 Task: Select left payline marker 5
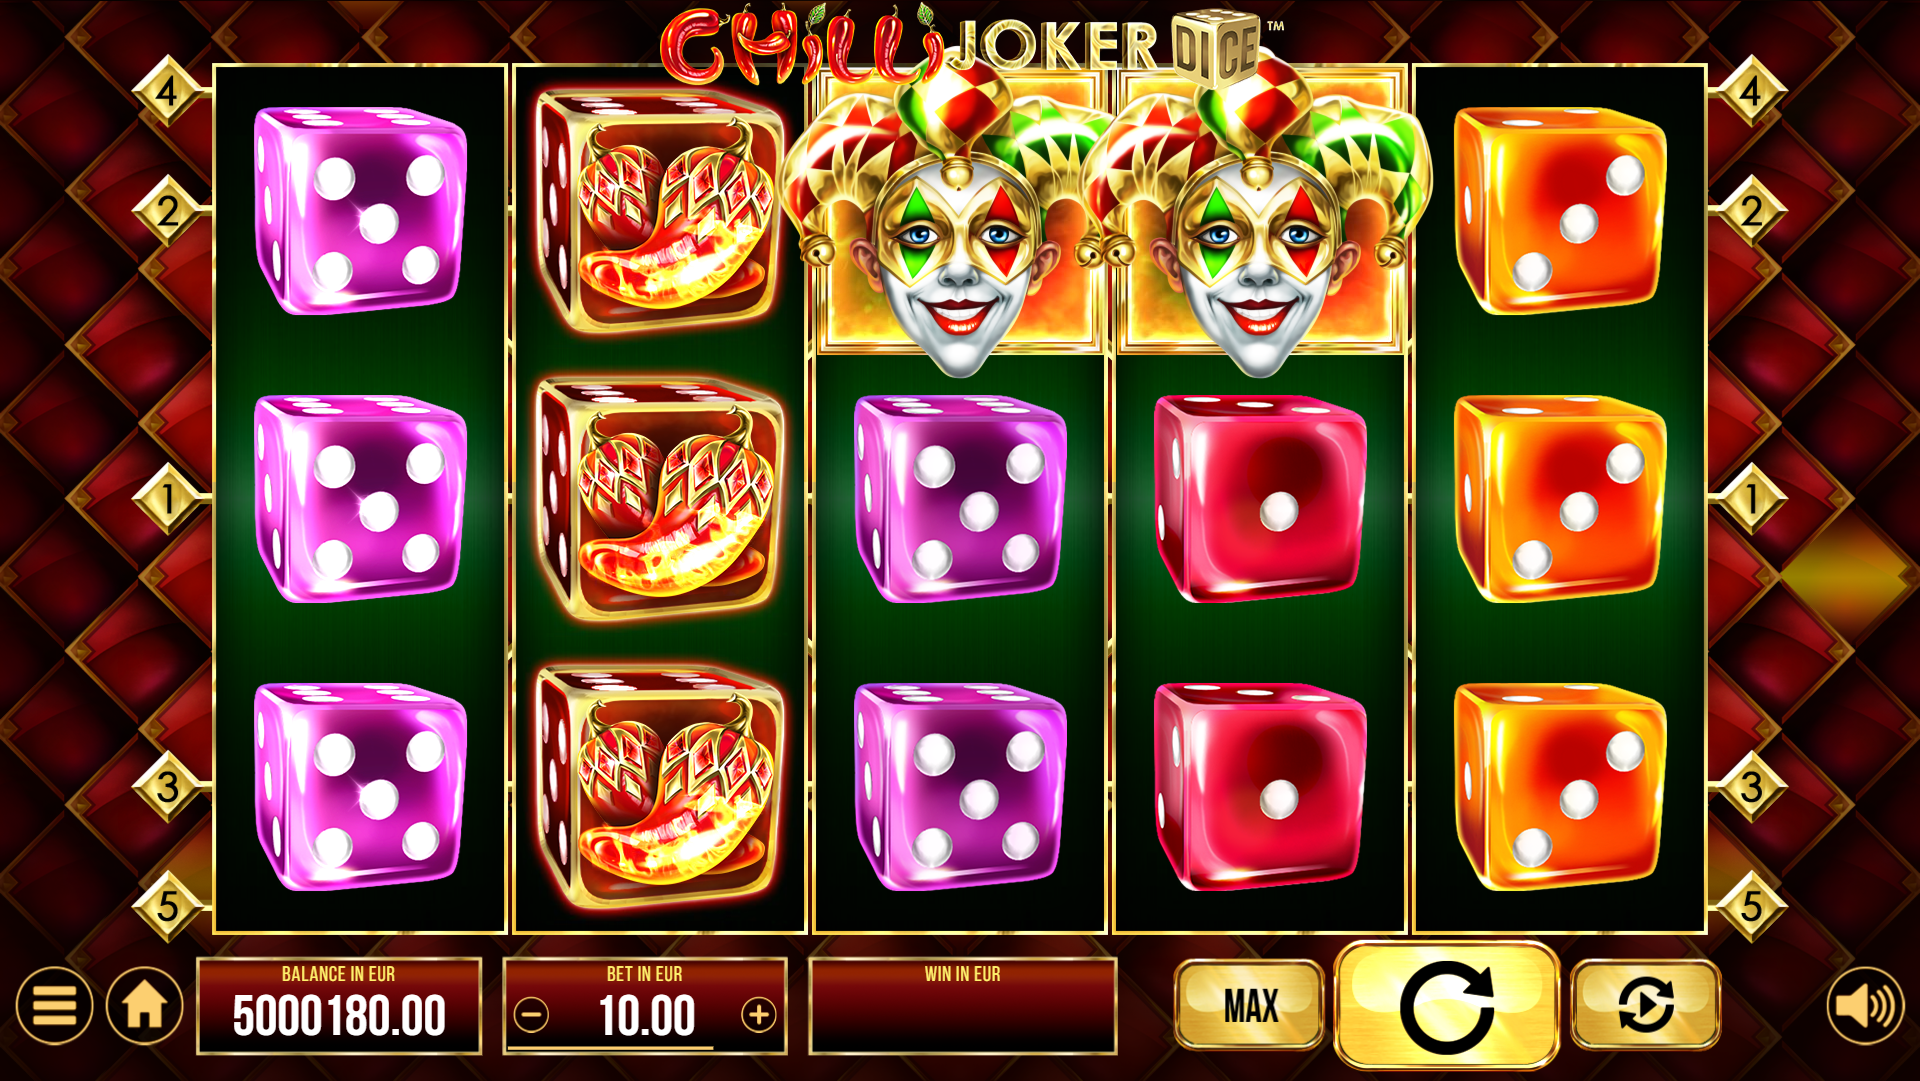[168, 906]
